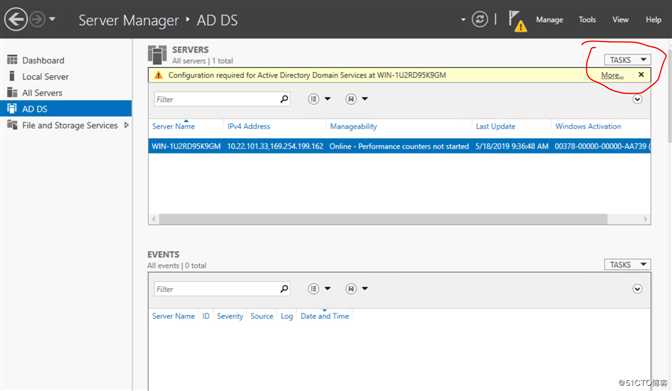Open the Servers saved queries dropdown arrow
This screenshot has width=672, height=391.
pos(365,99)
